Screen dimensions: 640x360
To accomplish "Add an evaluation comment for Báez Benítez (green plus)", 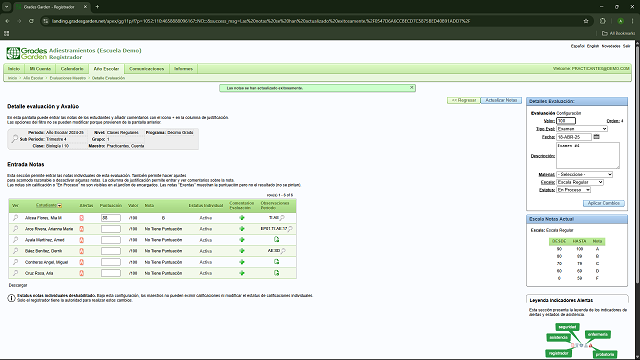I will click(x=242, y=251).
